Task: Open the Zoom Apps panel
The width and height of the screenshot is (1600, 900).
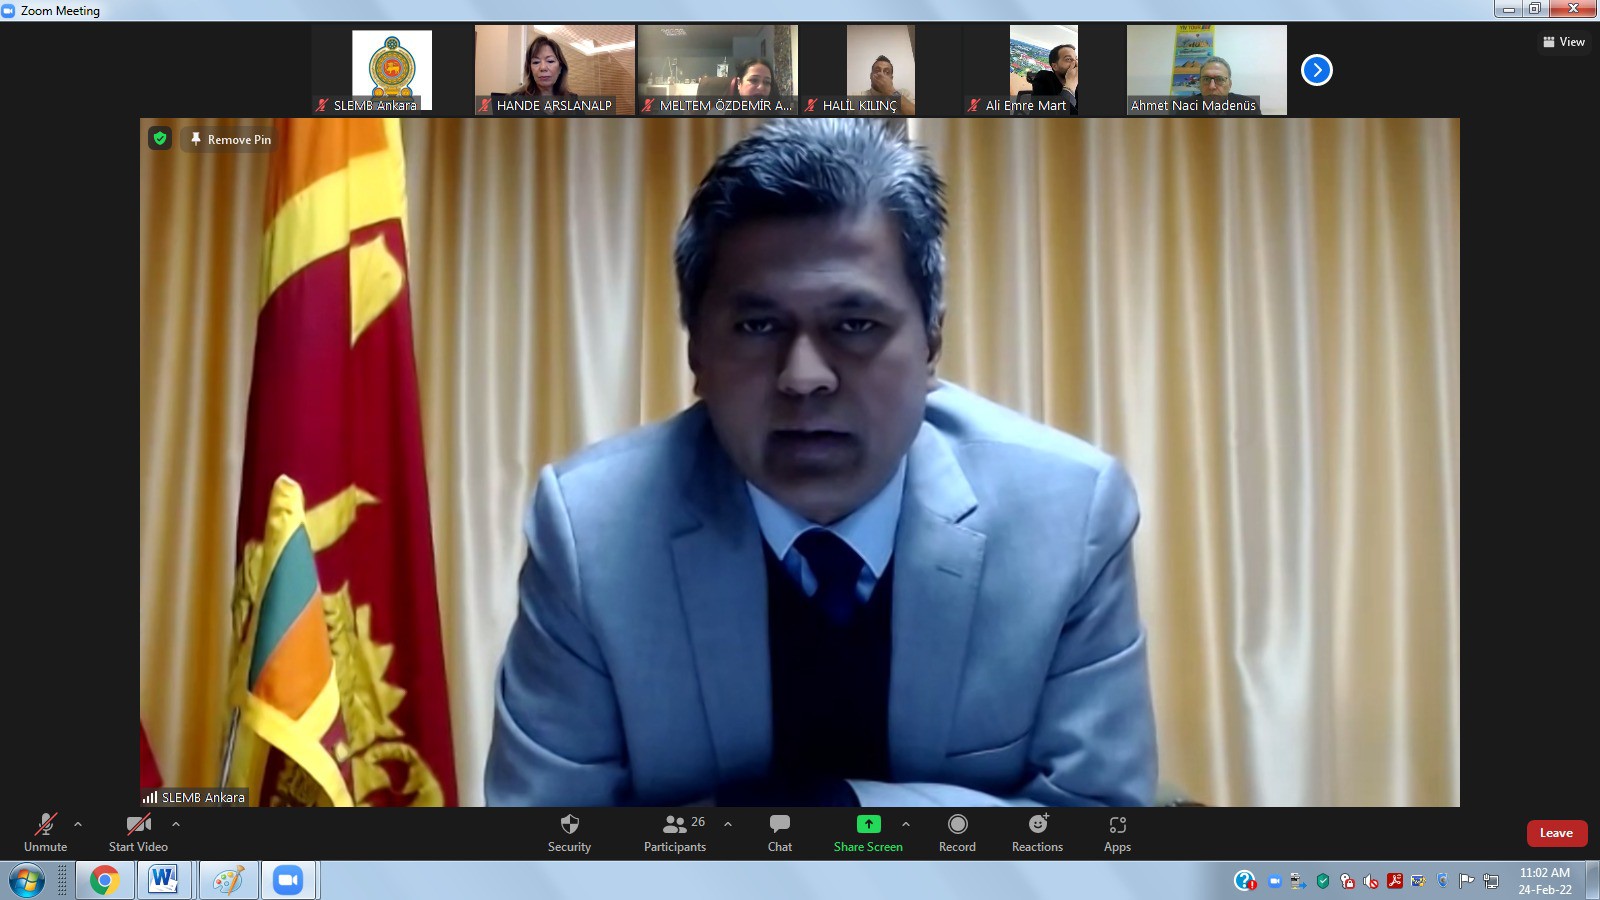Action: (x=1117, y=832)
